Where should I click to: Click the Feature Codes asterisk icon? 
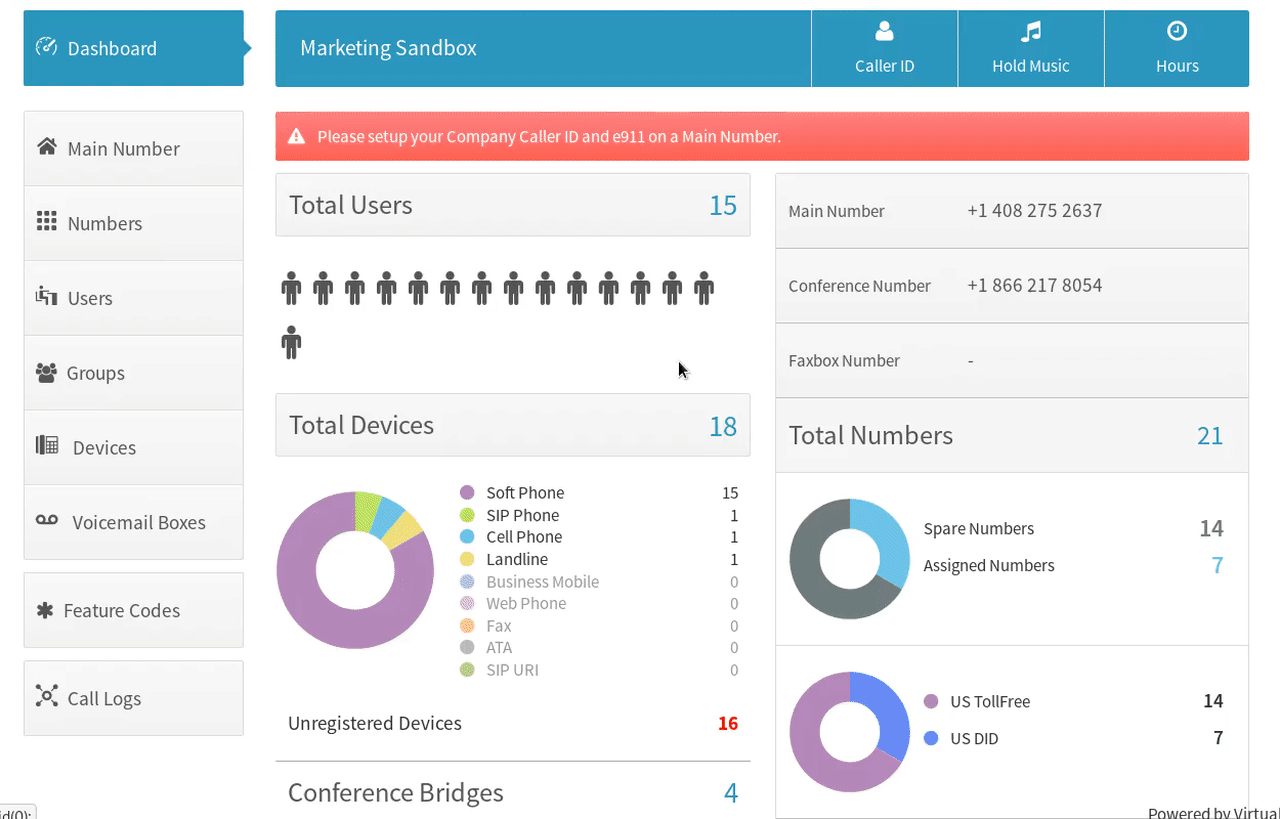(44, 610)
